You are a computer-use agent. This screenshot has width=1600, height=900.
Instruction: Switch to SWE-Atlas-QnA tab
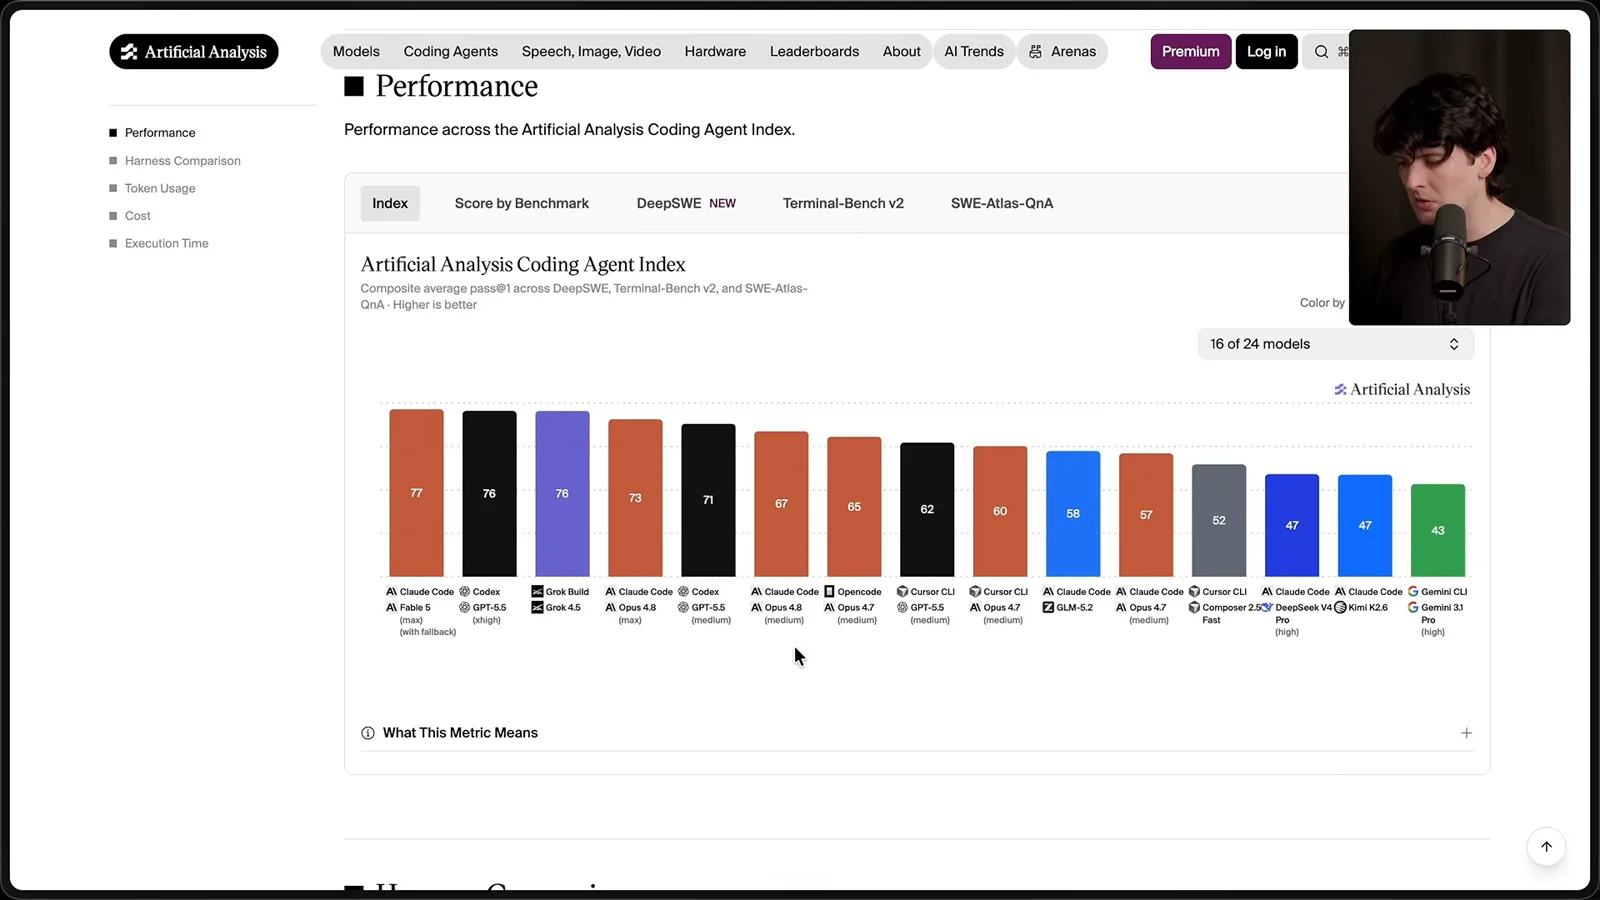click(x=1002, y=203)
